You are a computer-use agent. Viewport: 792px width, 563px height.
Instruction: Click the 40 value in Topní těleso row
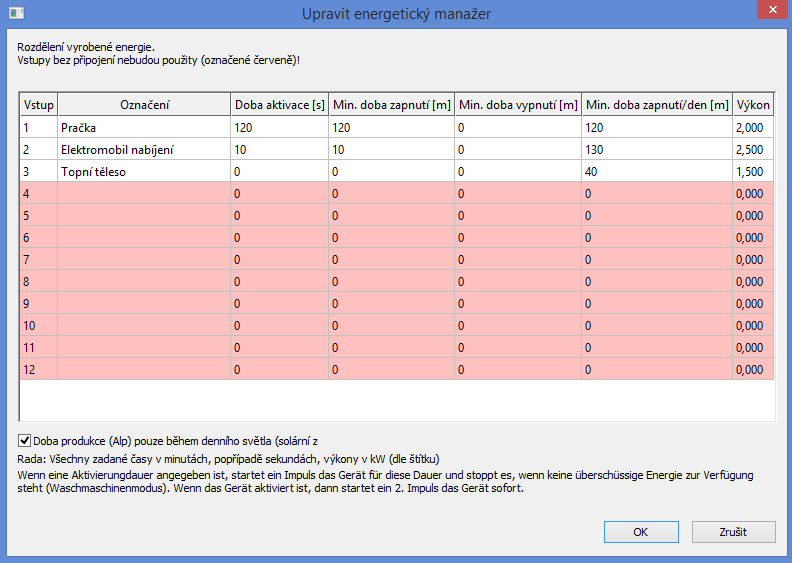coord(656,172)
